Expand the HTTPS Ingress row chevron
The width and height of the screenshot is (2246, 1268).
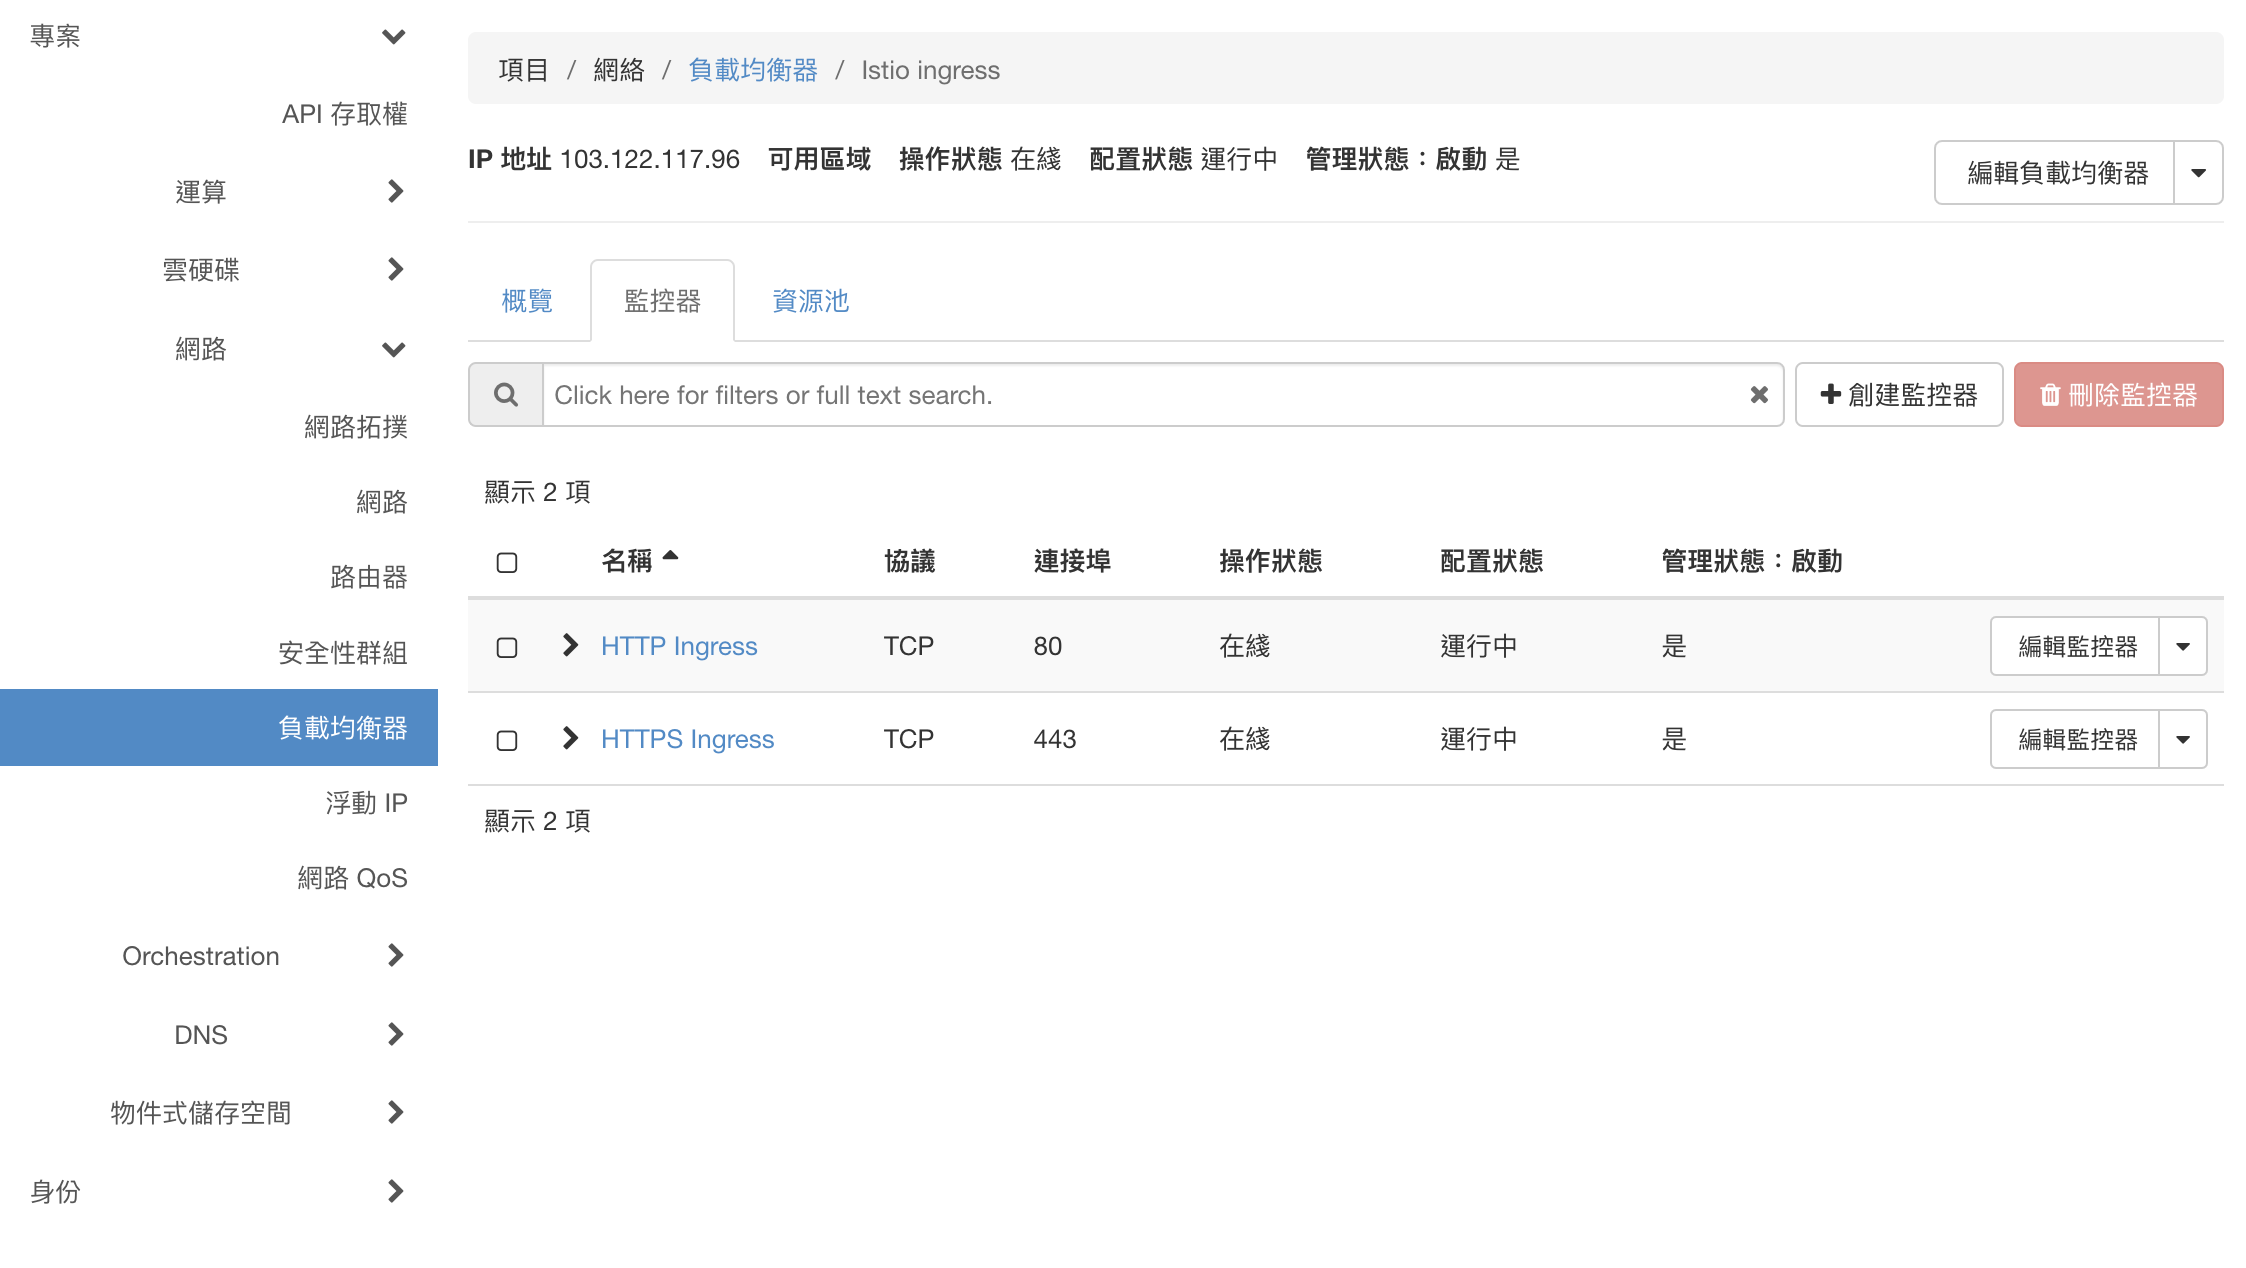pyautogui.click(x=570, y=738)
